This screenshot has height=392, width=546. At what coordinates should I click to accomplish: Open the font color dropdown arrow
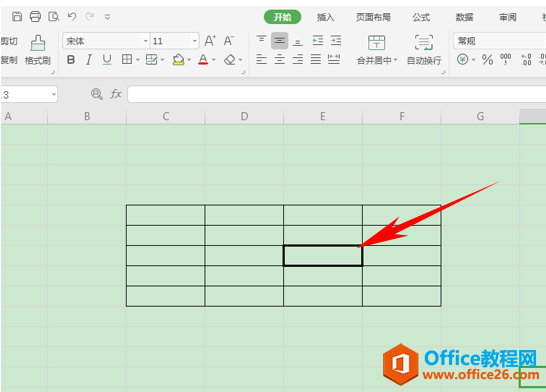pos(213,60)
